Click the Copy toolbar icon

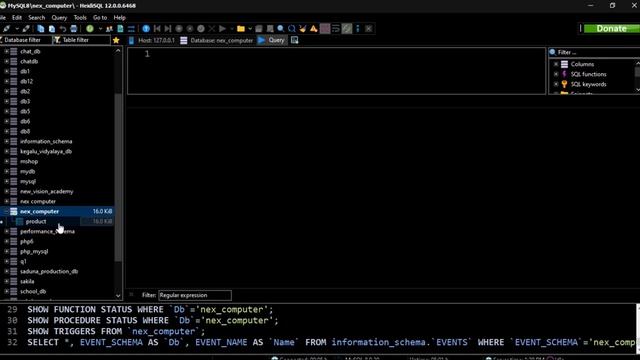coord(41,29)
